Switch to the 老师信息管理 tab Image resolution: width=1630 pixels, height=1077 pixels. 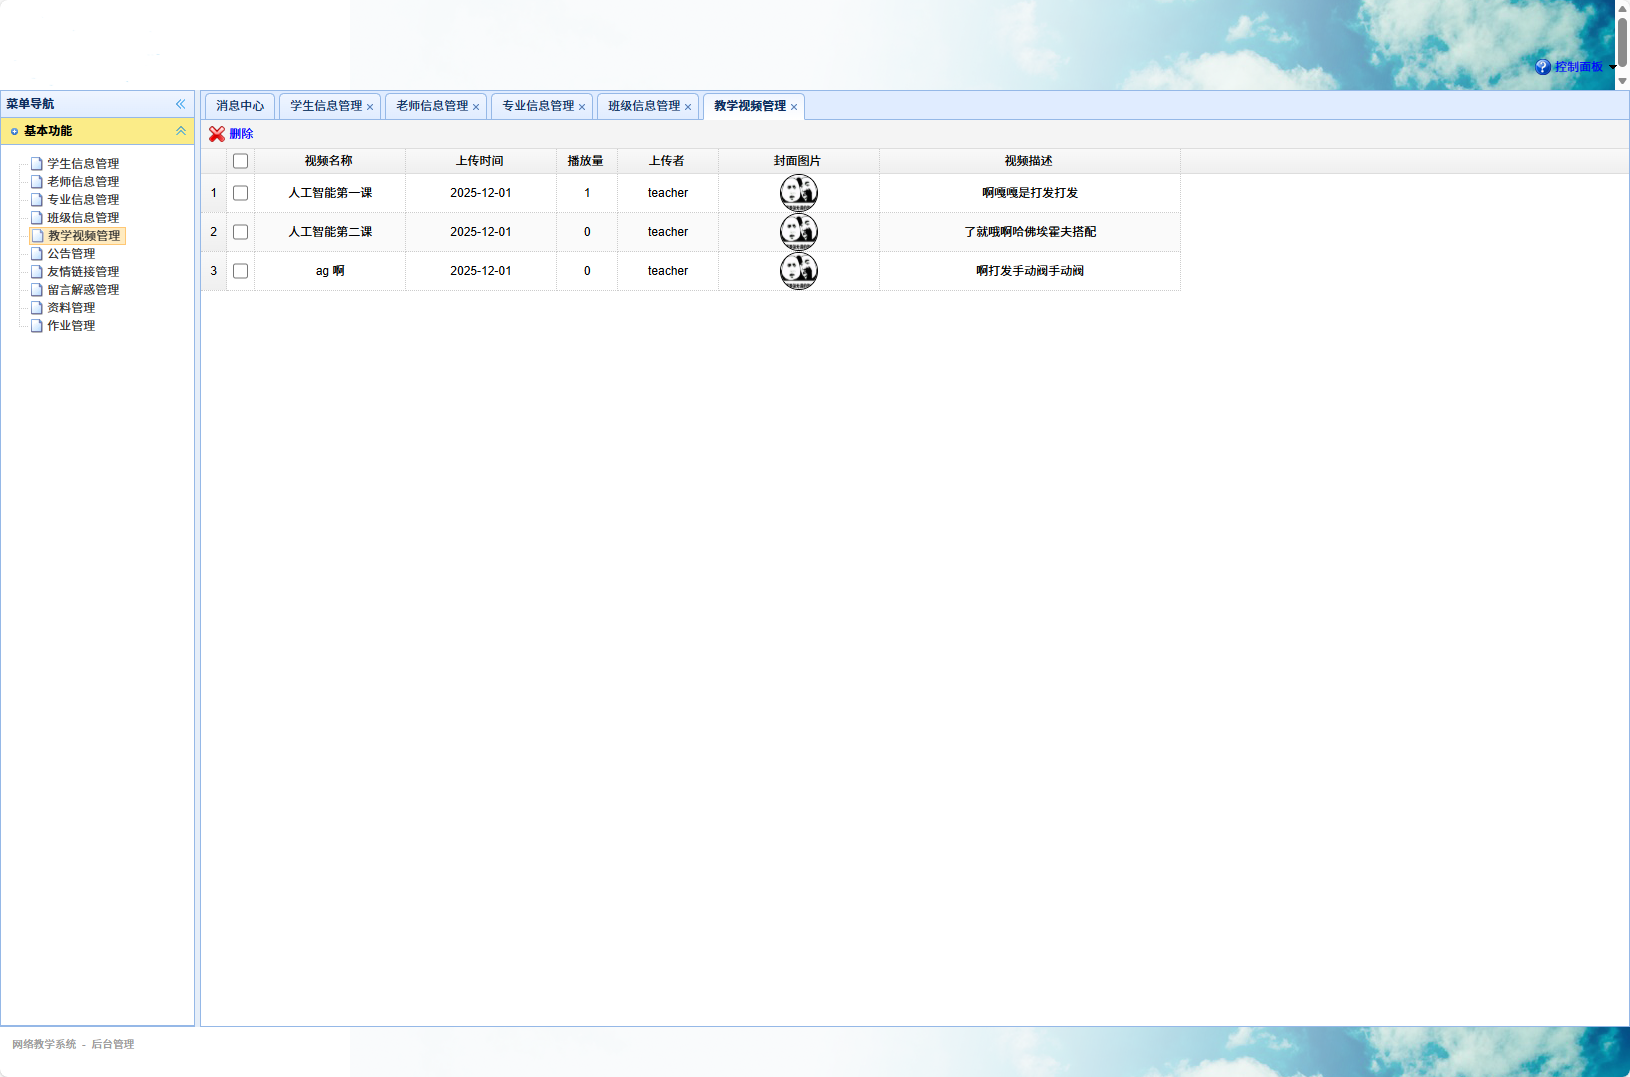click(432, 106)
